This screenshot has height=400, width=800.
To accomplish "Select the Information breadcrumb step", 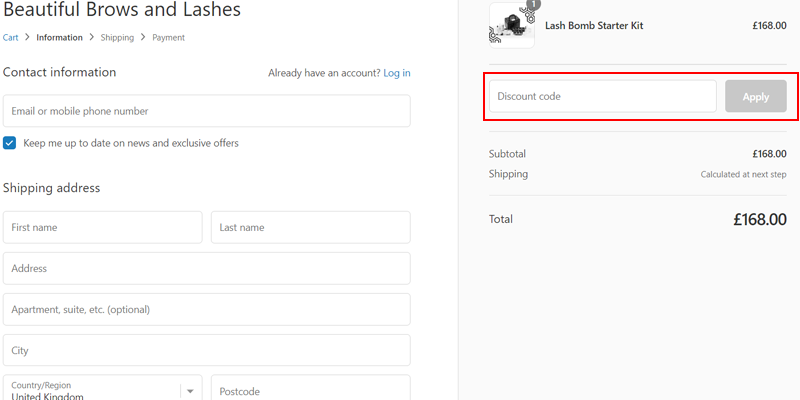I will 59,38.
